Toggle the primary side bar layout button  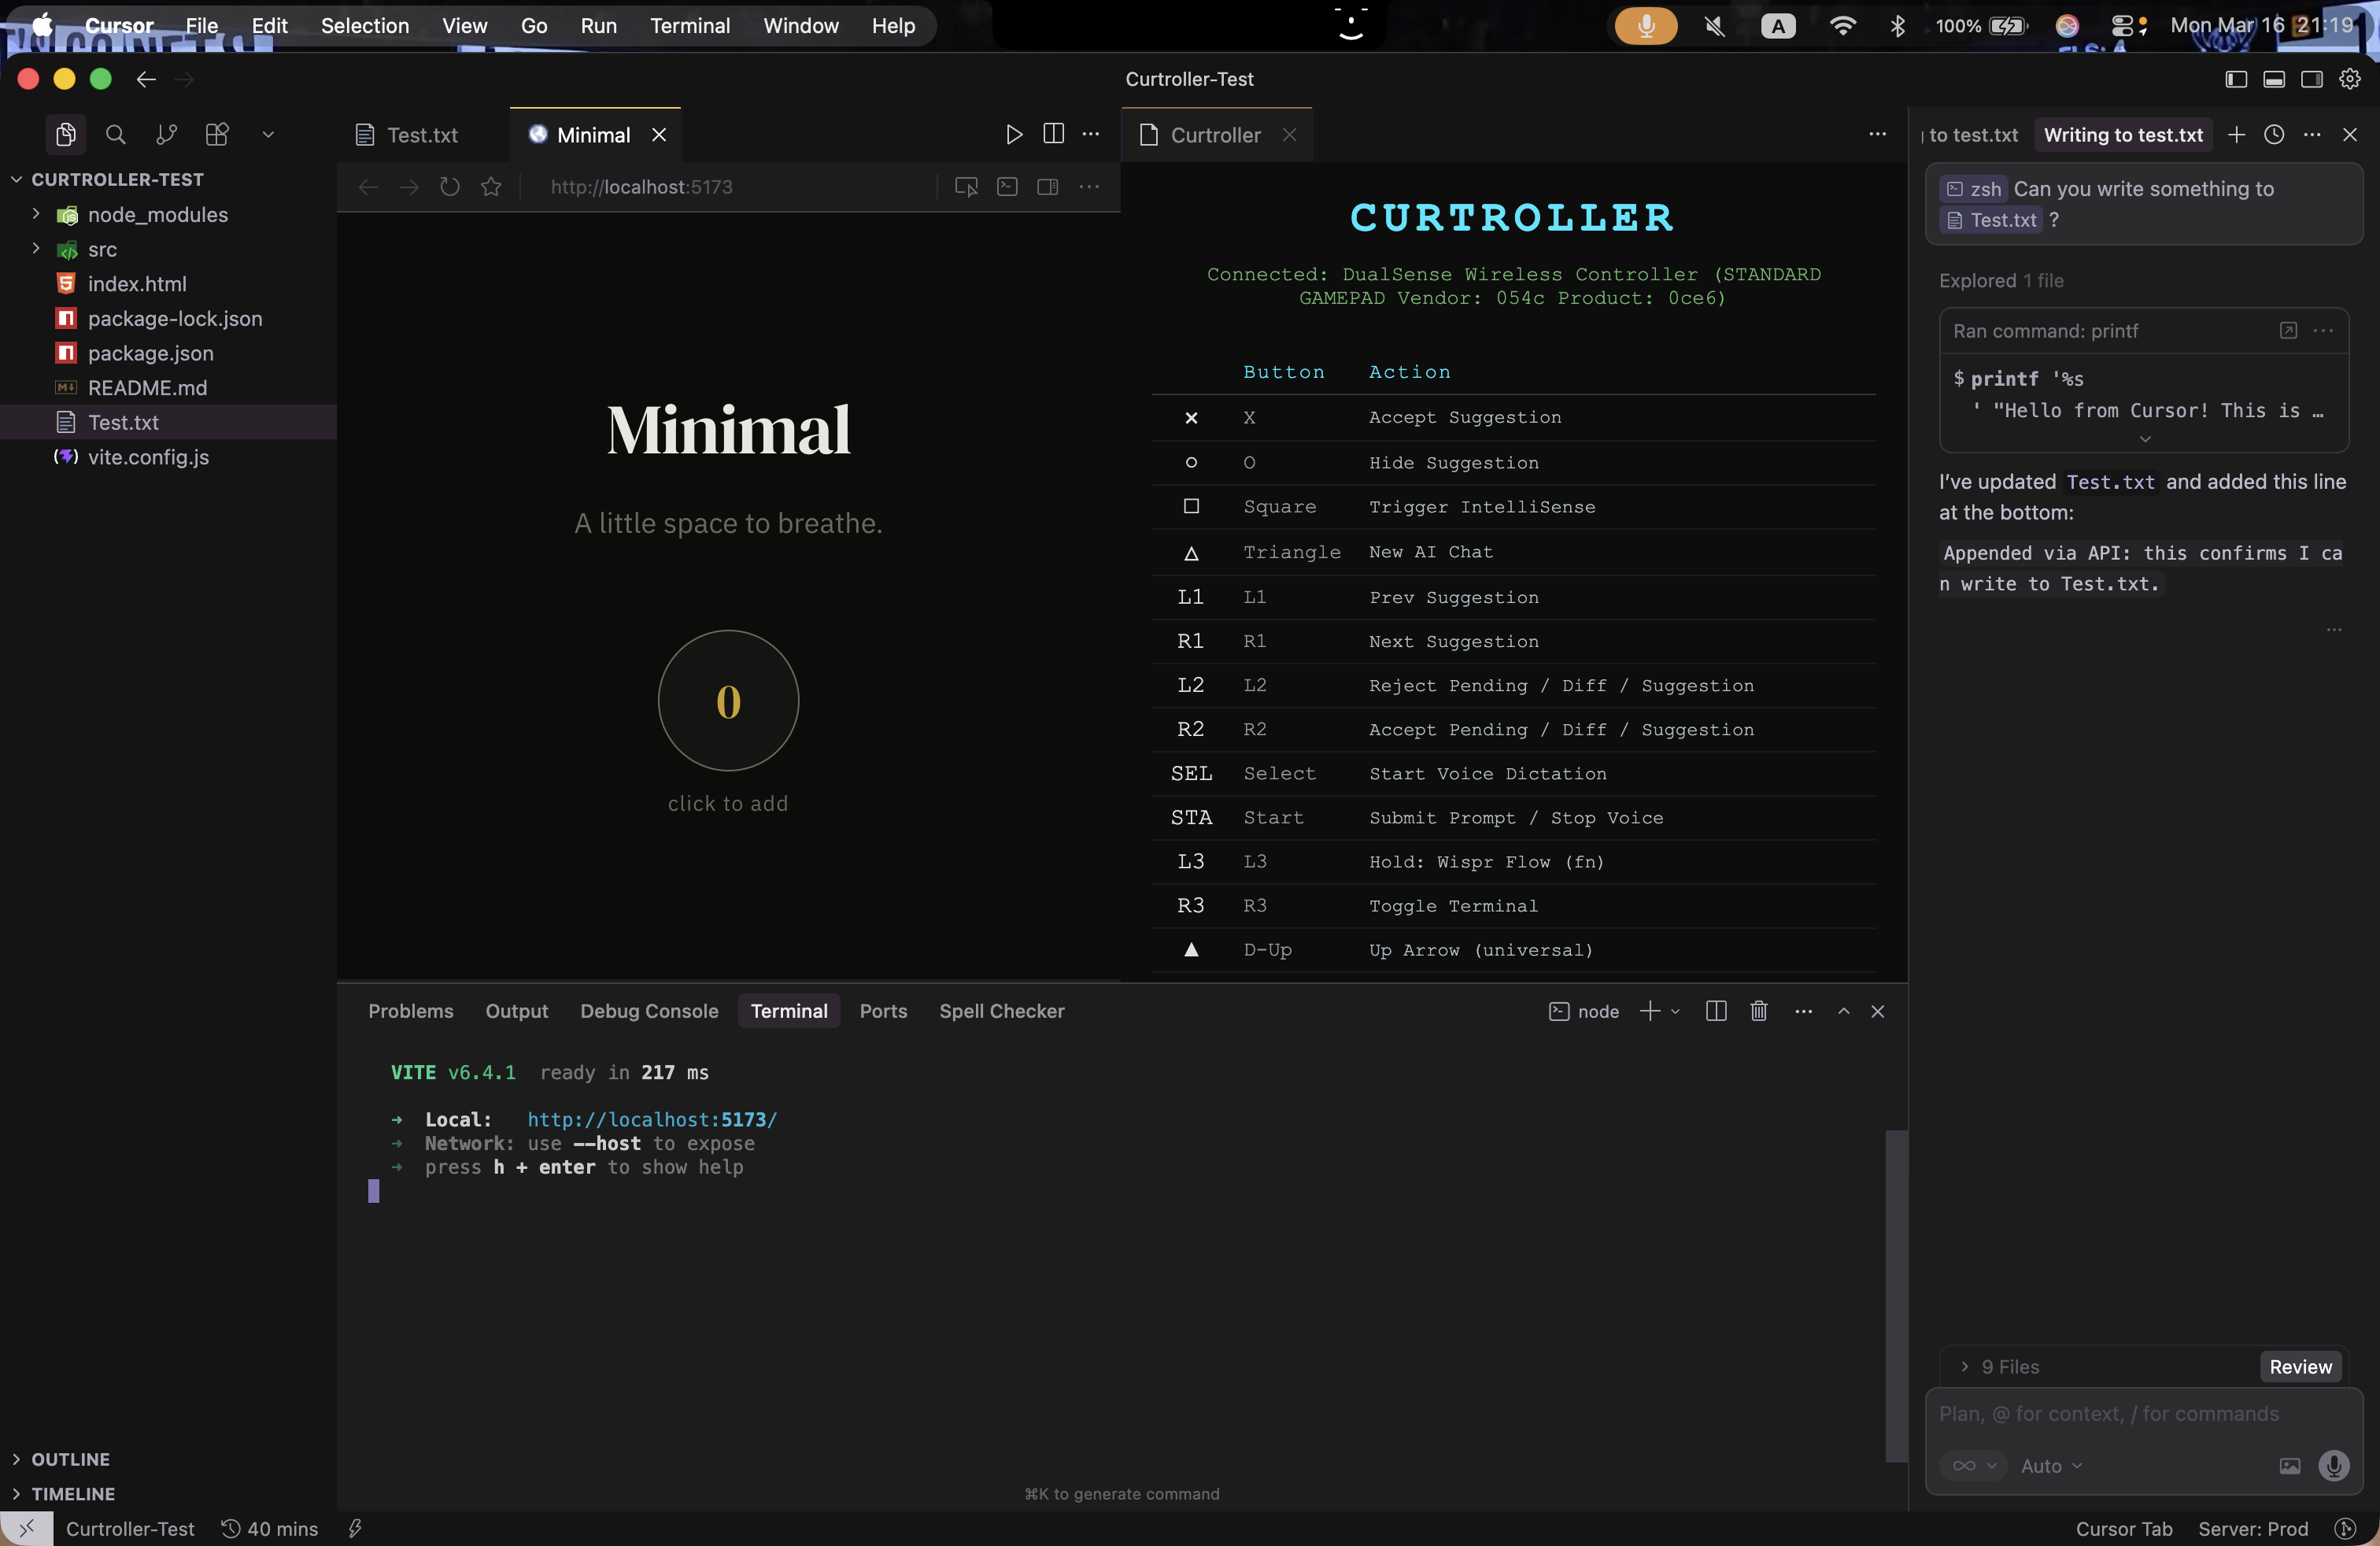coord(2236,79)
